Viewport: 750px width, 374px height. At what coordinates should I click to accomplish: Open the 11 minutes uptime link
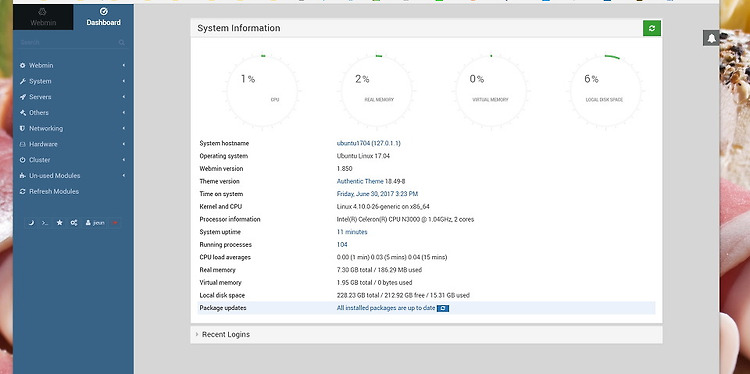(x=352, y=232)
